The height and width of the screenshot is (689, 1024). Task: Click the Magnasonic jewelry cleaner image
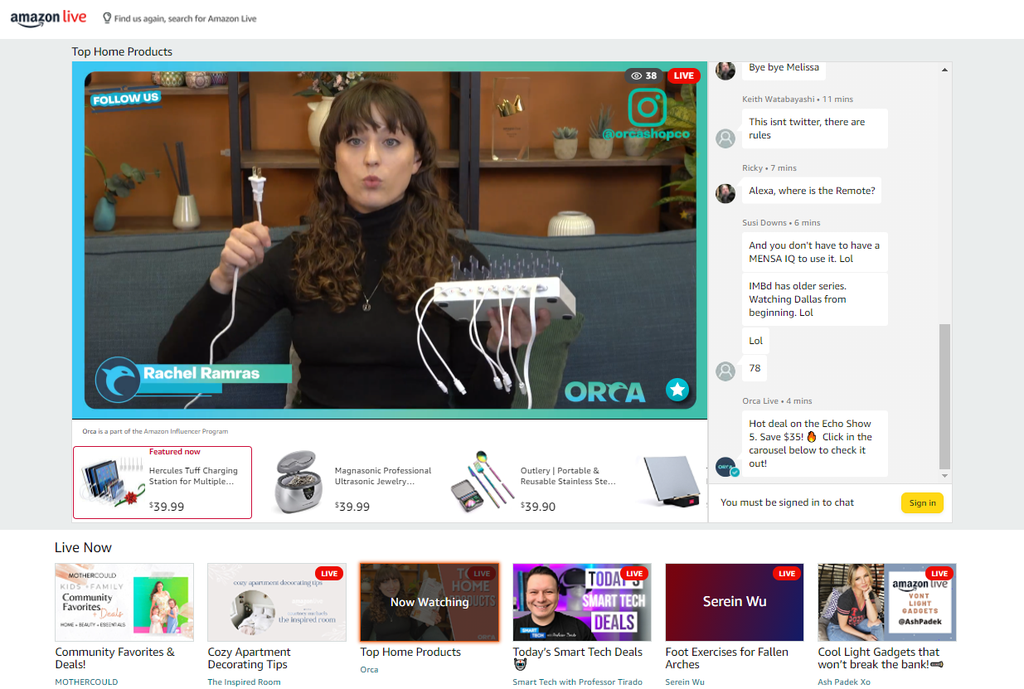click(298, 482)
